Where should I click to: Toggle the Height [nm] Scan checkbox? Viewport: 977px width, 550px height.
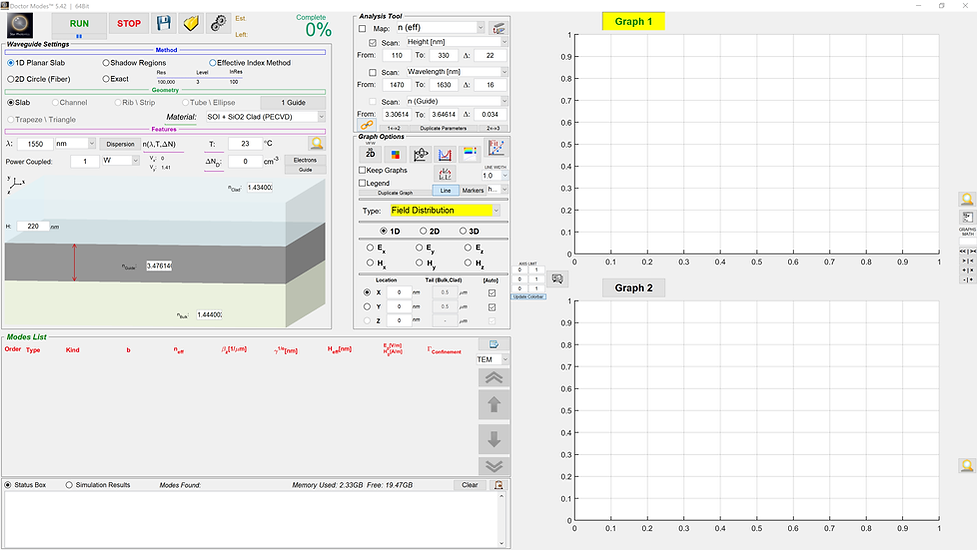click(x=373, y=43)
